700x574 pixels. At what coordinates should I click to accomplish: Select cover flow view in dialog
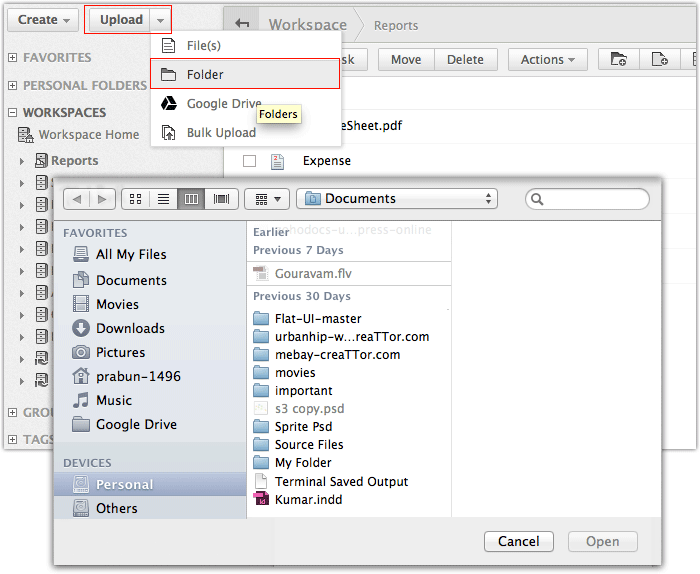click(x=221, y=199)
